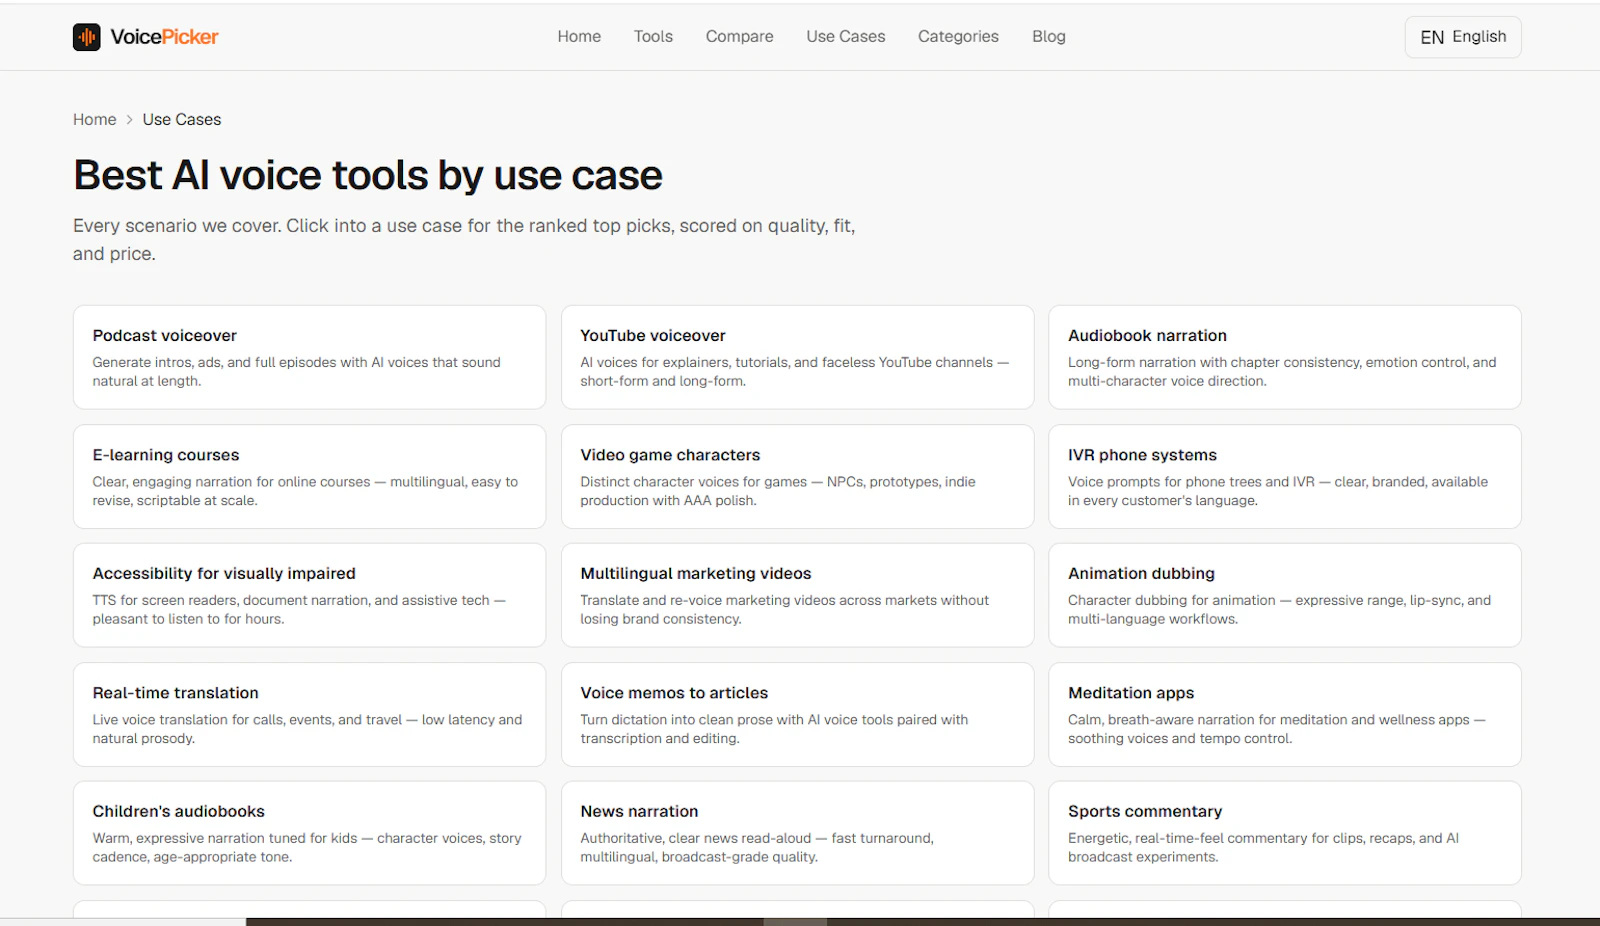1600x926 pixels.
Task: Go to the Compare page
Action: coord(739,36)
